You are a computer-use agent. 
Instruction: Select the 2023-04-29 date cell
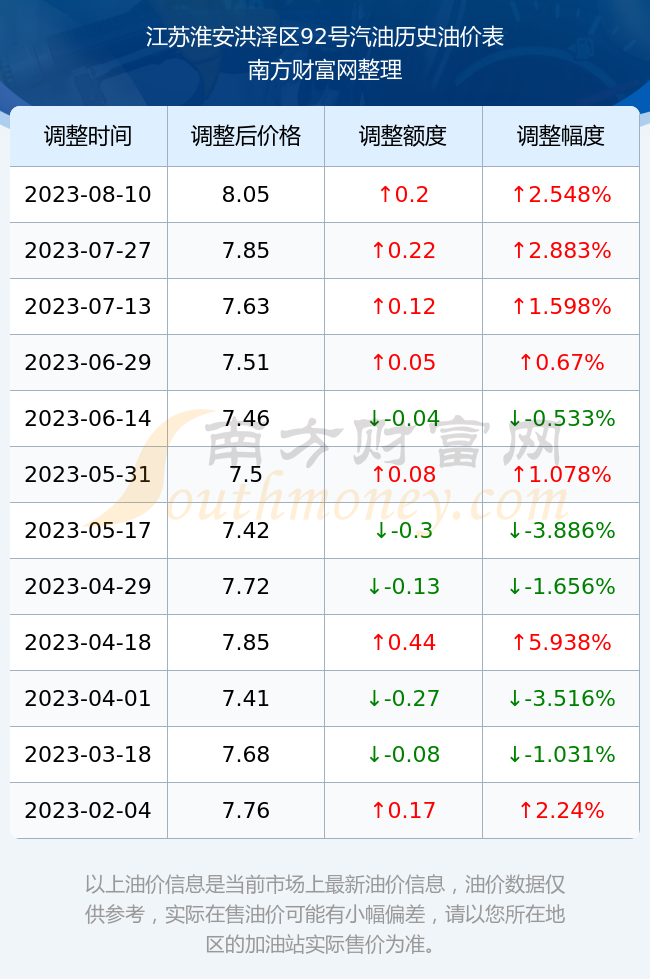point(88,586)
